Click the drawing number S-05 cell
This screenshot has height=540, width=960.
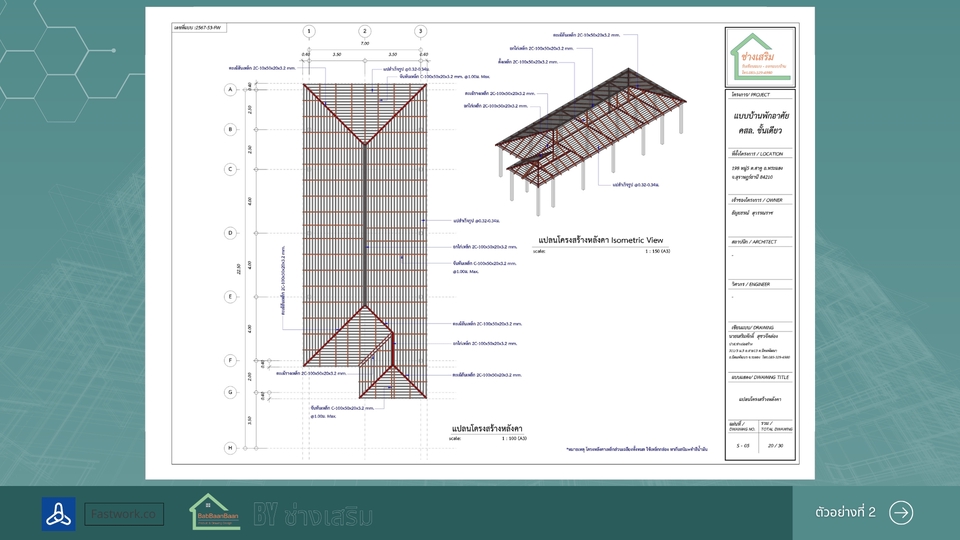(x=743, y=445)
